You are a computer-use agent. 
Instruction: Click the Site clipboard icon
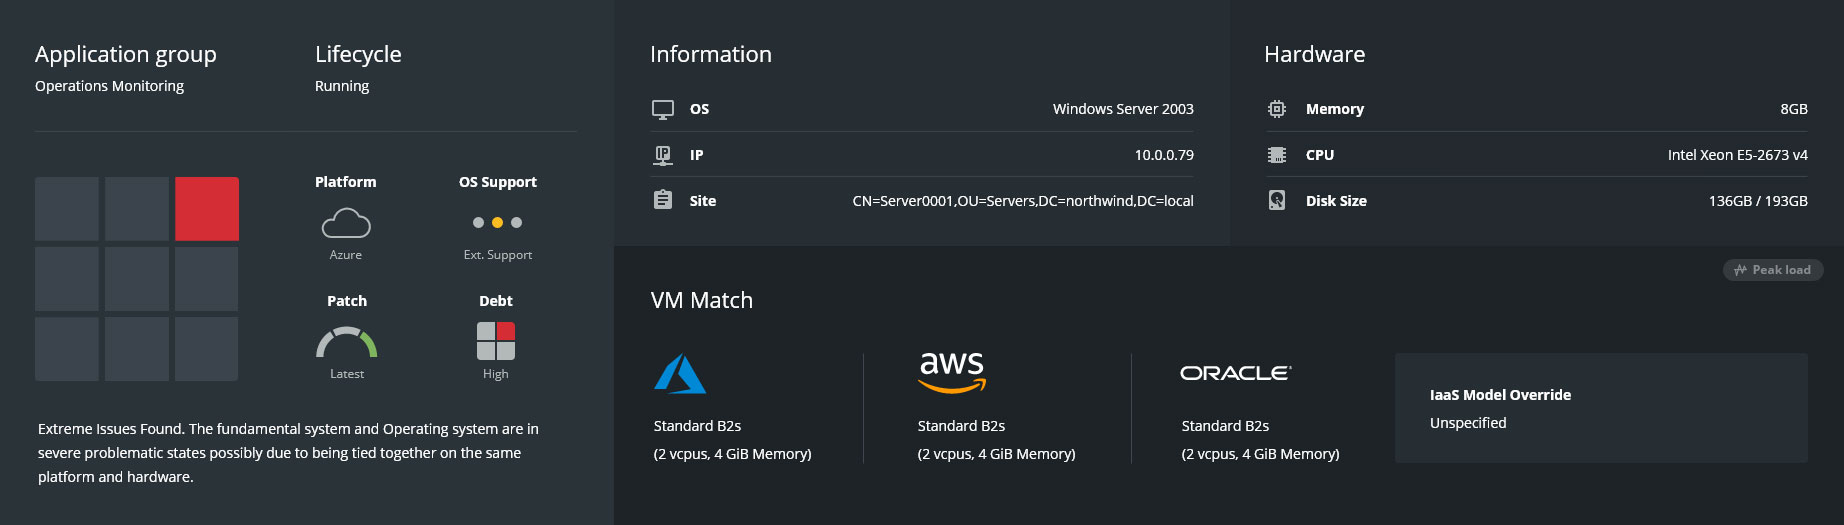(663, 200)
